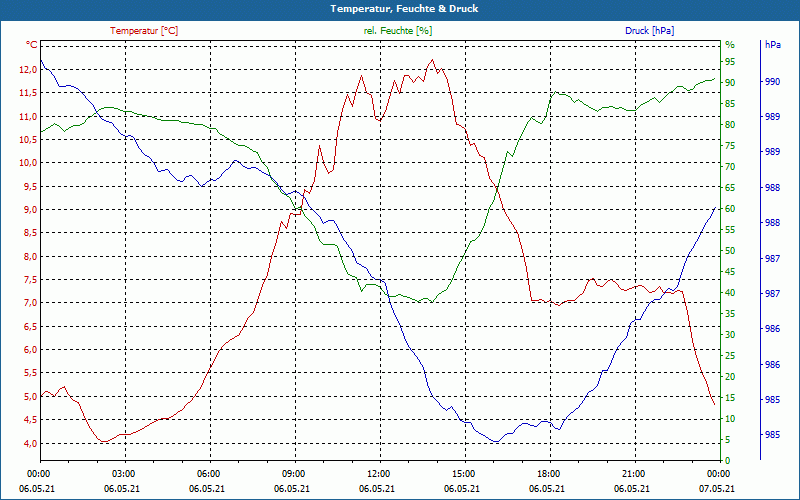Viewport: 800px width, 500px height.
Task: Click the green '25' humidity axis value
Action: point(730,356)
